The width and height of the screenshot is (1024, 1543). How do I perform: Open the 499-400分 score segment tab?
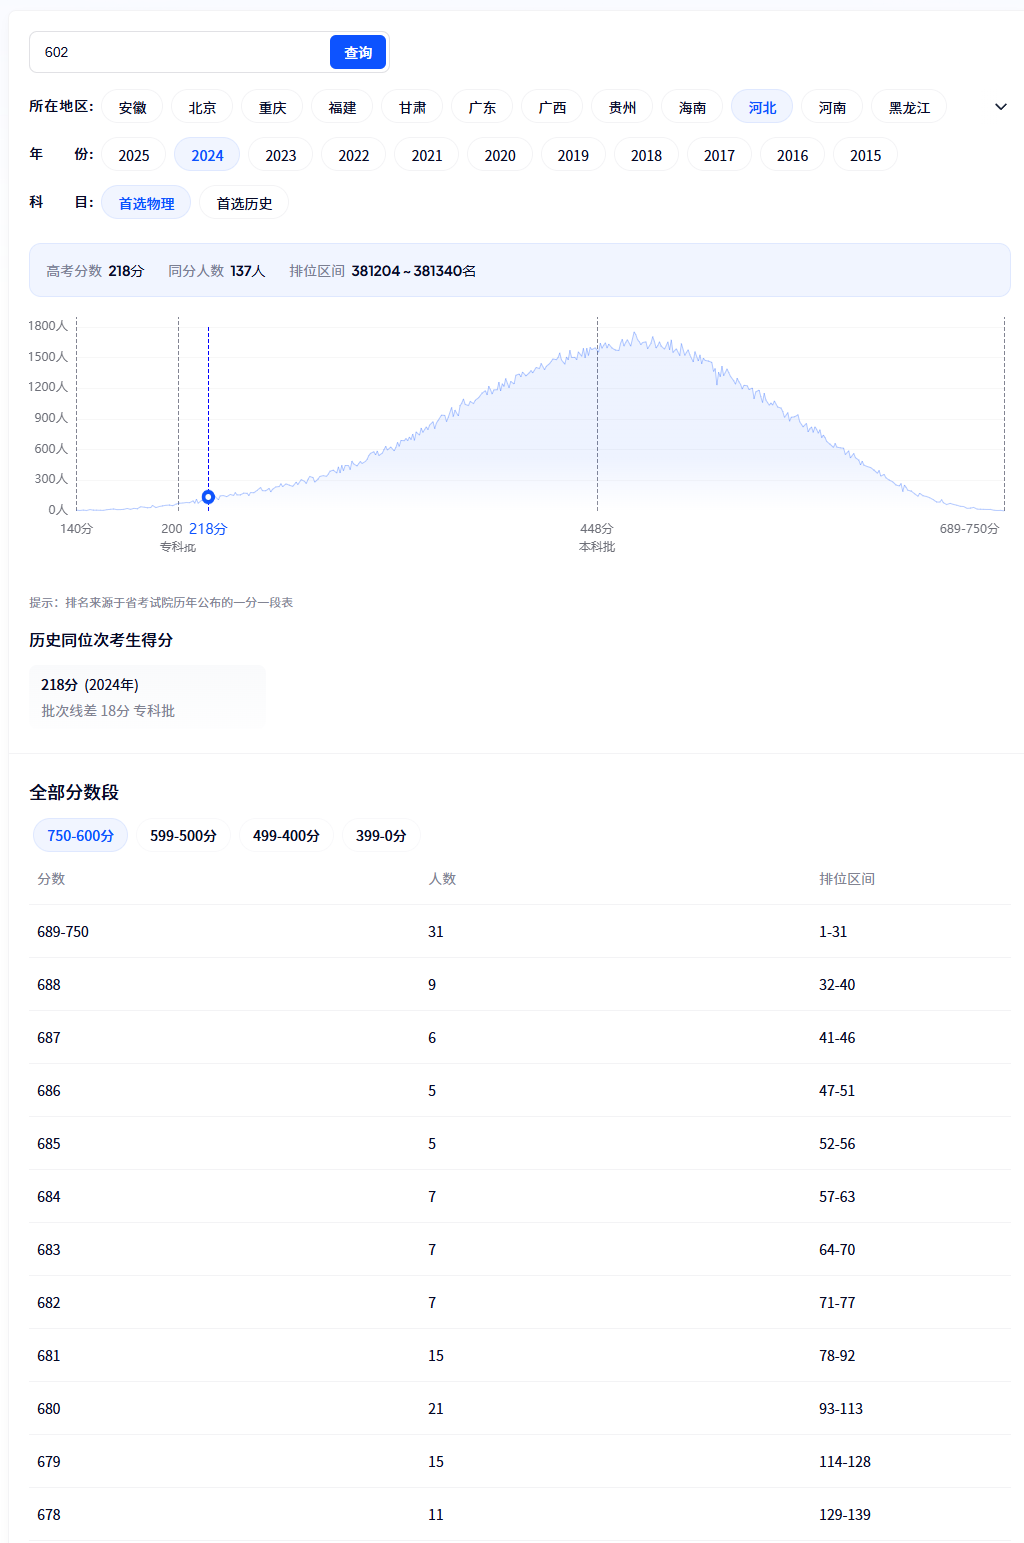point(286,834)
